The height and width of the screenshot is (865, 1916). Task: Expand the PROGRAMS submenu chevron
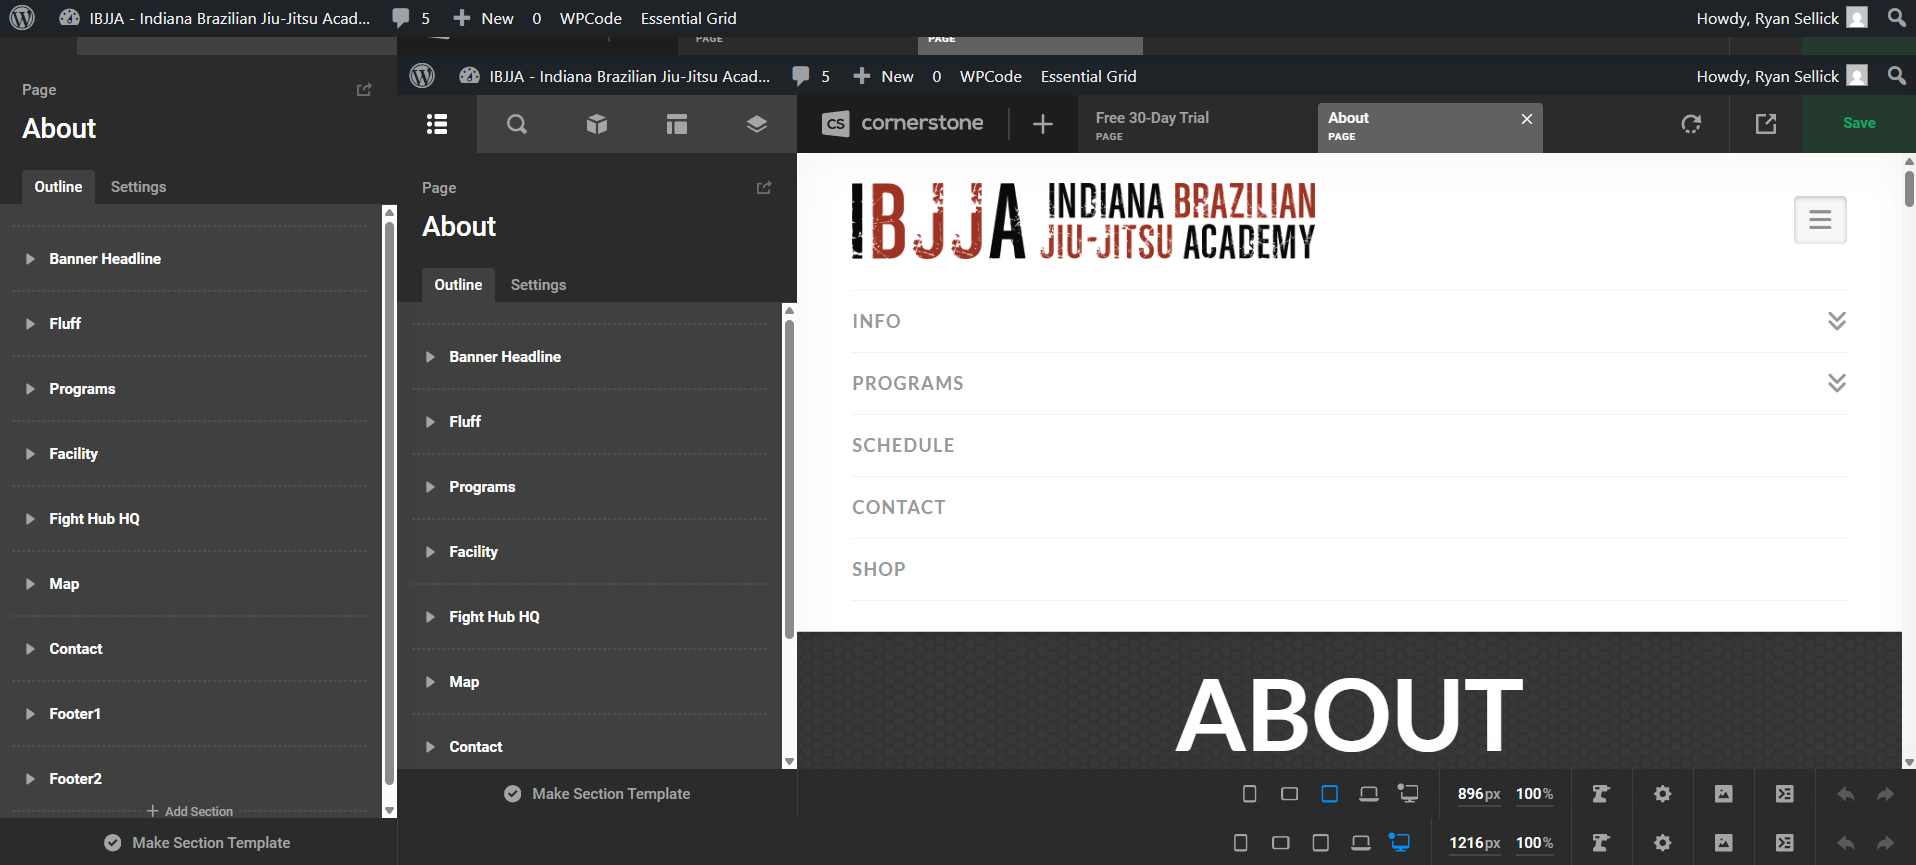(x=1837, y=383)
